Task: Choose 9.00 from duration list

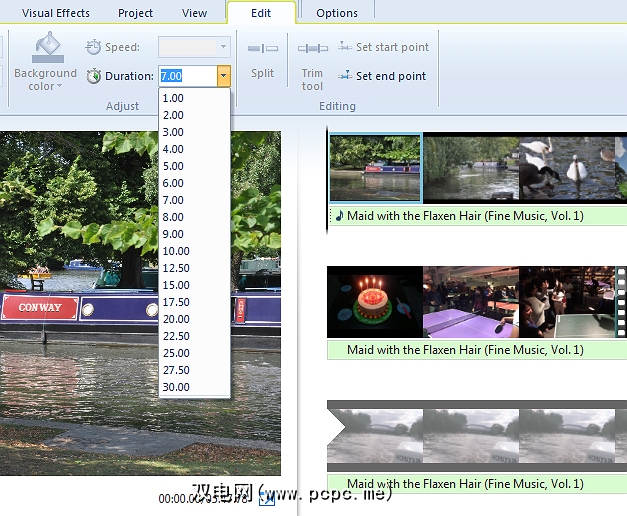Action: [194, 234]
